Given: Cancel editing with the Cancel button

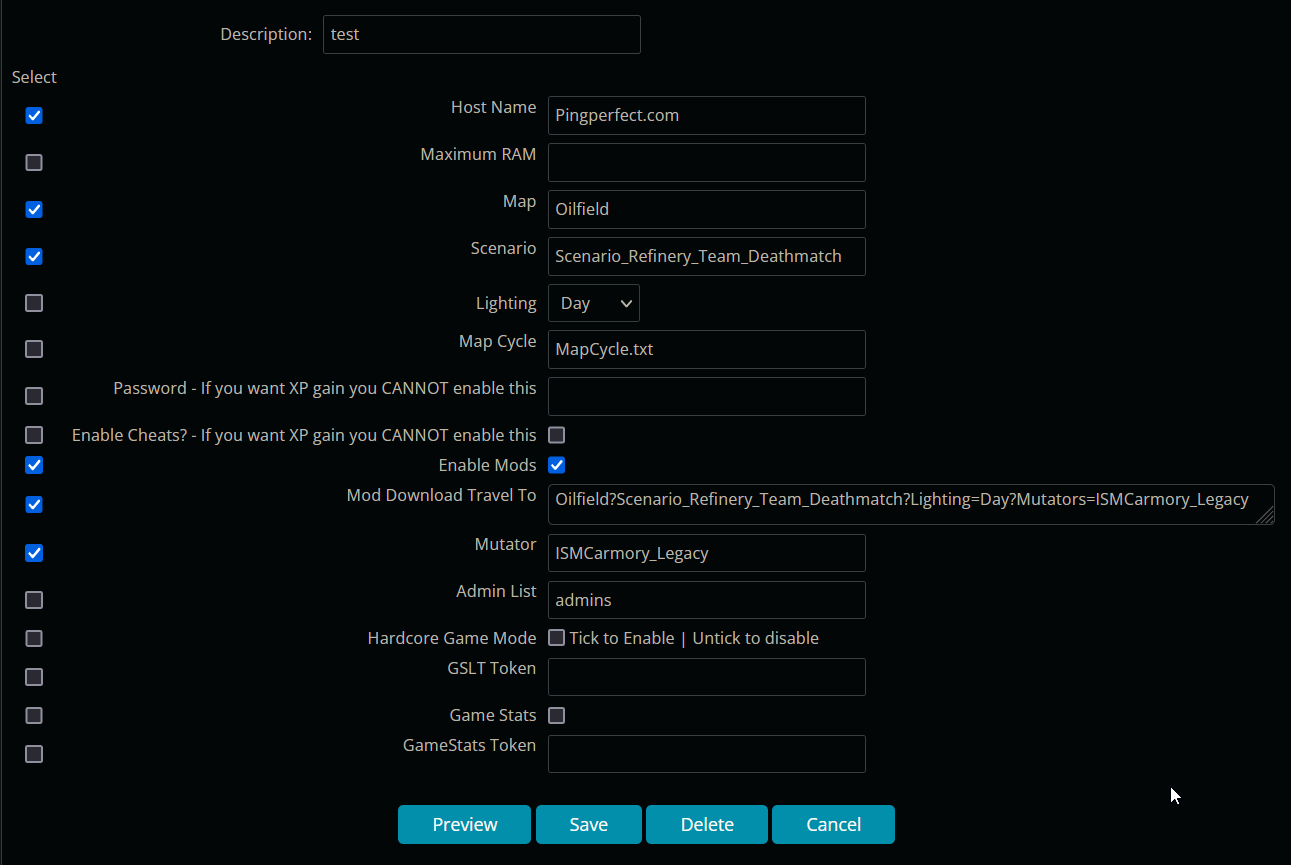Looking at the screenshot, I should (x=833, y=825).
